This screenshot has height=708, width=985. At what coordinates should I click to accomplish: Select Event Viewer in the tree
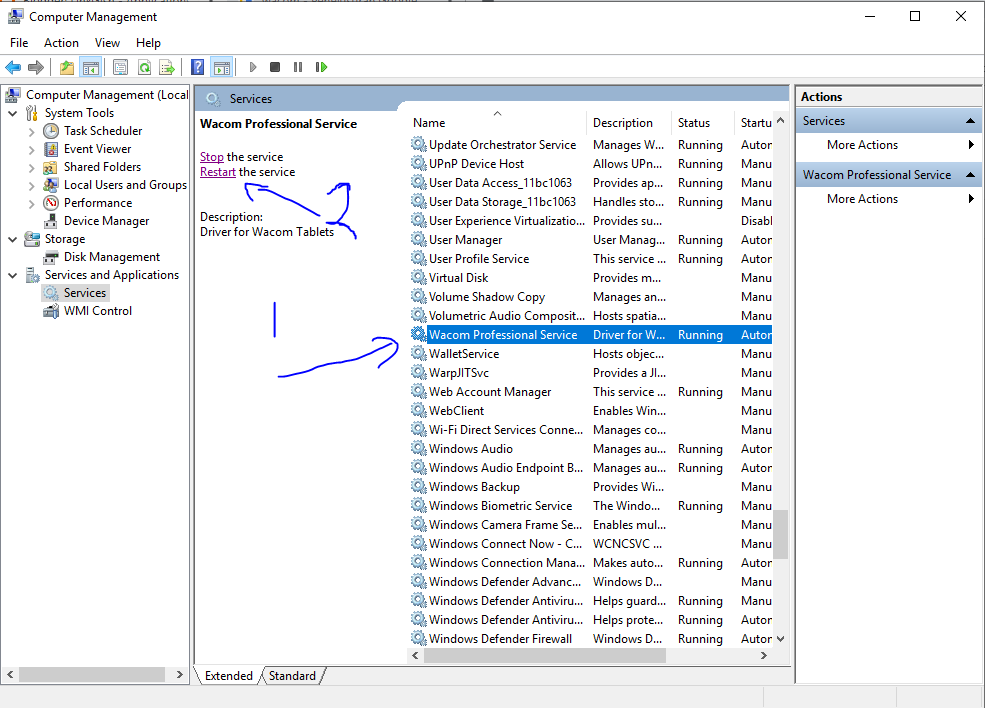coord(97,149)
